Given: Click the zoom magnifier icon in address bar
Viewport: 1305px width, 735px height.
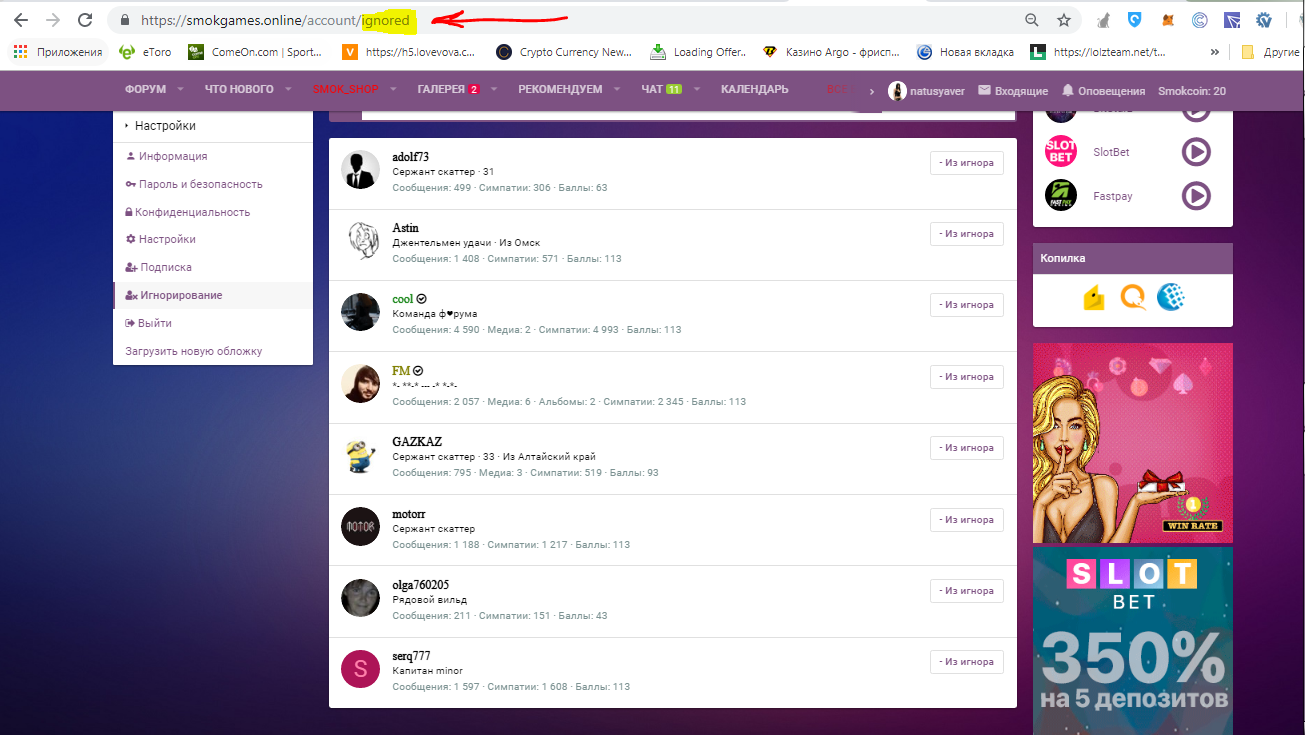Looking at the screenshot, I should (x=1032, y=20).
